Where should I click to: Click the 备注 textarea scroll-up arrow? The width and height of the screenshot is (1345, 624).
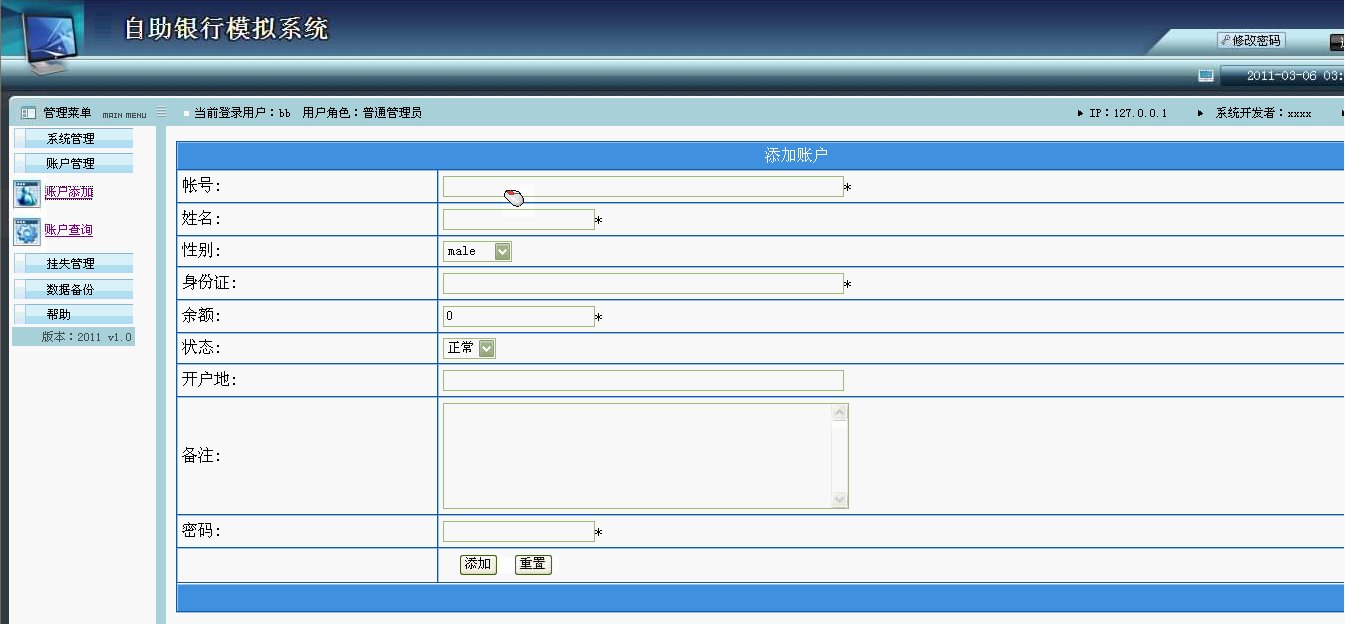coord(839,413)
